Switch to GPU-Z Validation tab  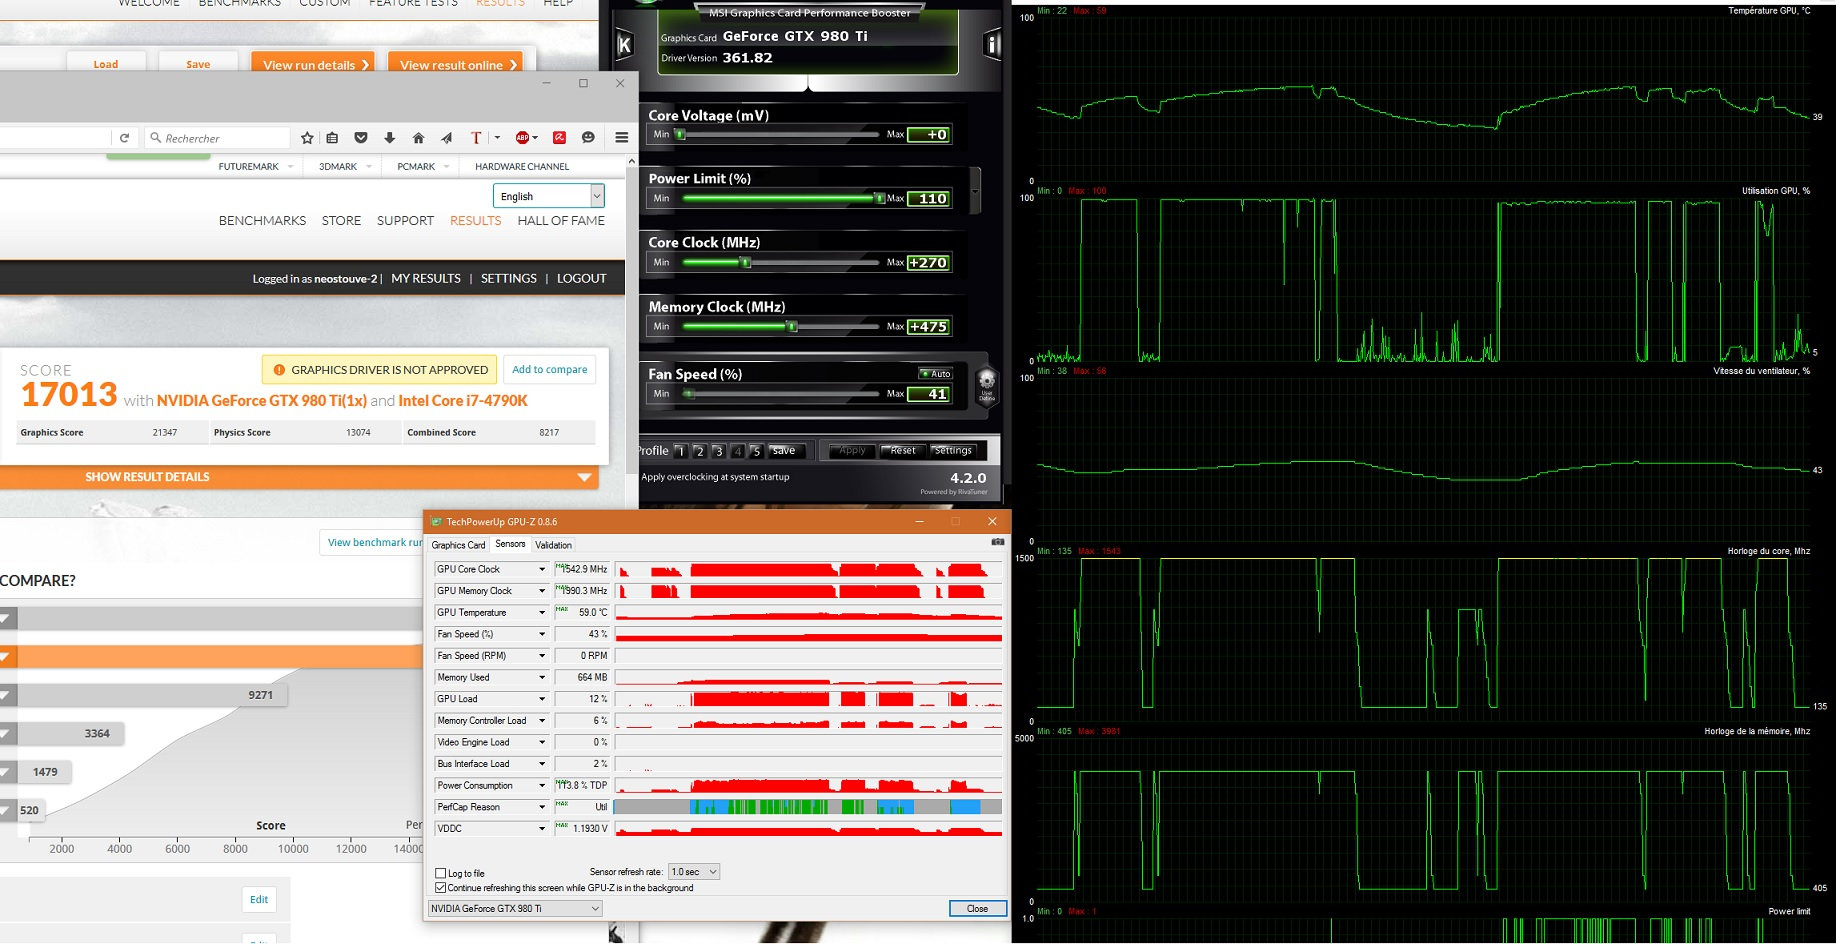553,545
